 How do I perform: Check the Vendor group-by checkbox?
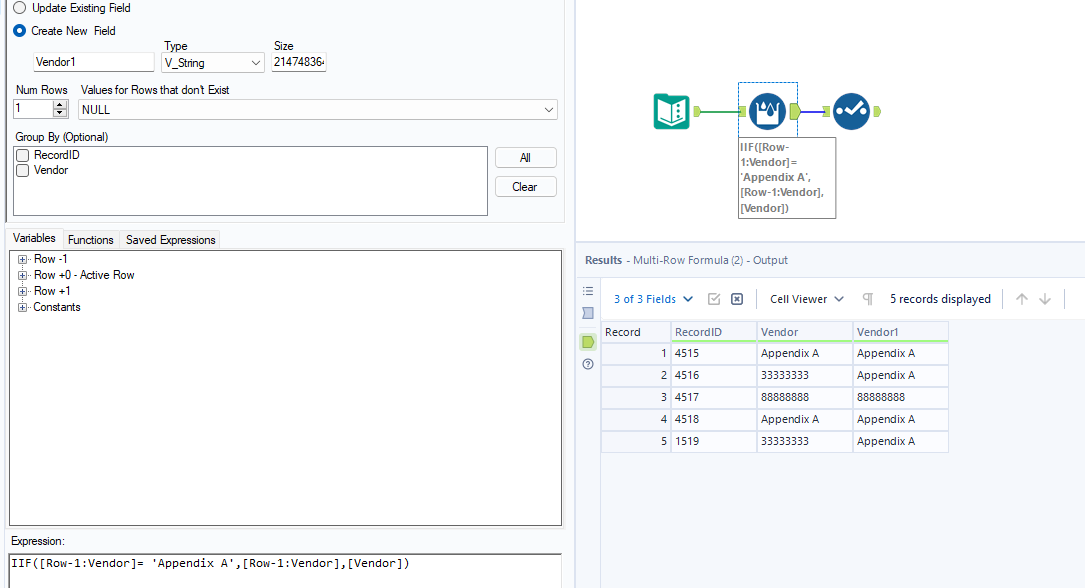23,170
